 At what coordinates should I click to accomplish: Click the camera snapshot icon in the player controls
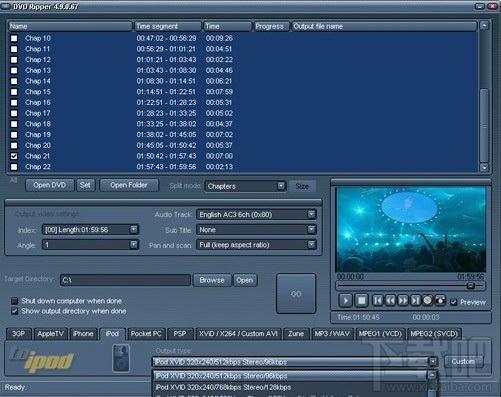coord(440,300)
